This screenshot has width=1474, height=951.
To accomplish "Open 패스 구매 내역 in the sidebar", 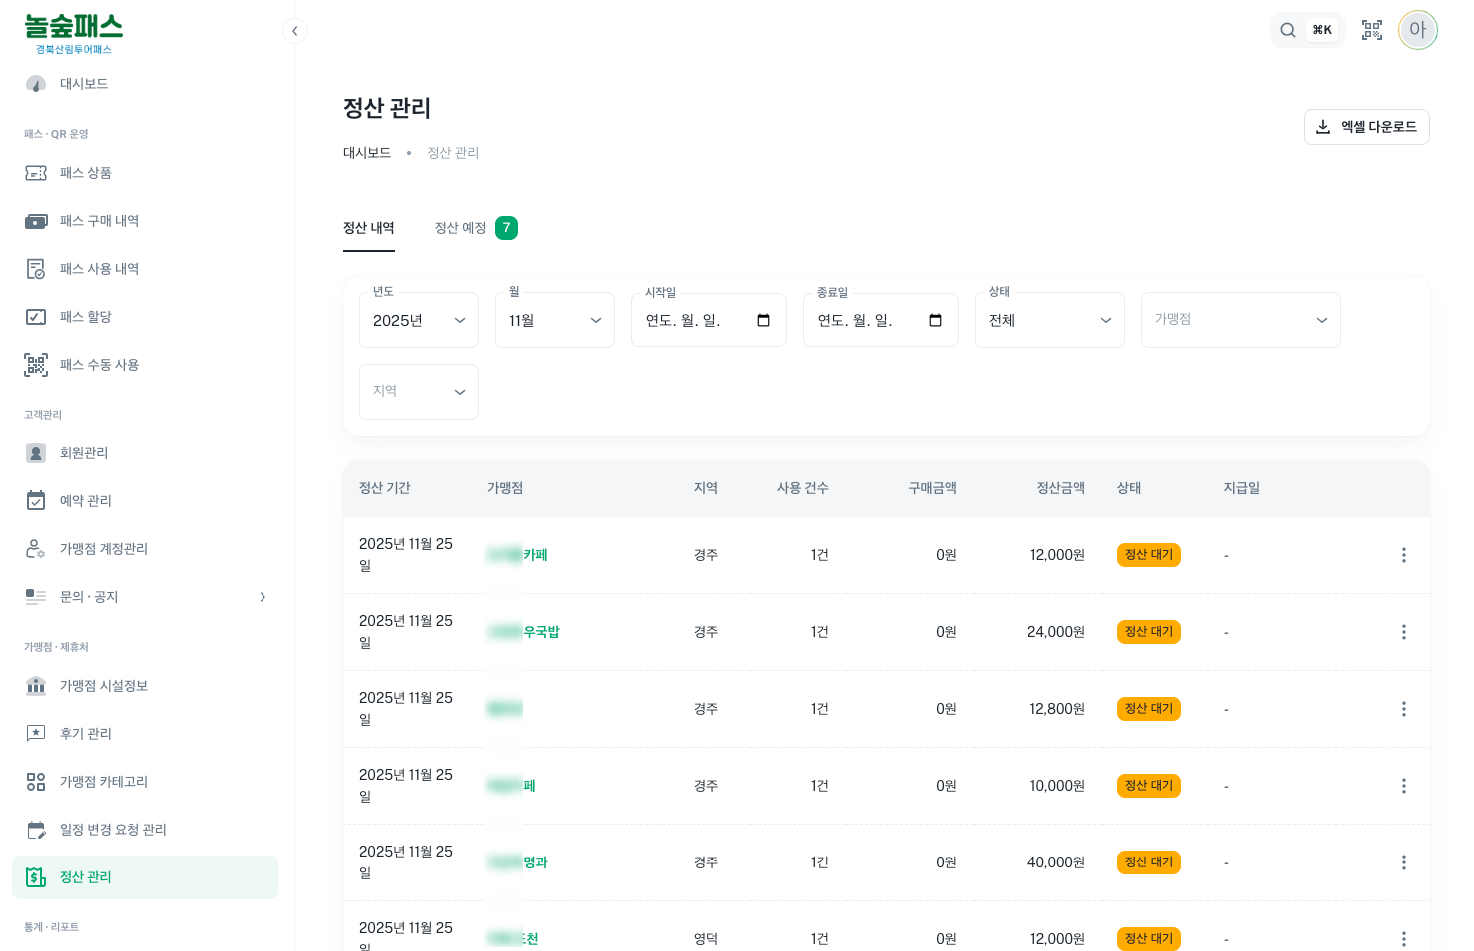I will tap(99, 221).
